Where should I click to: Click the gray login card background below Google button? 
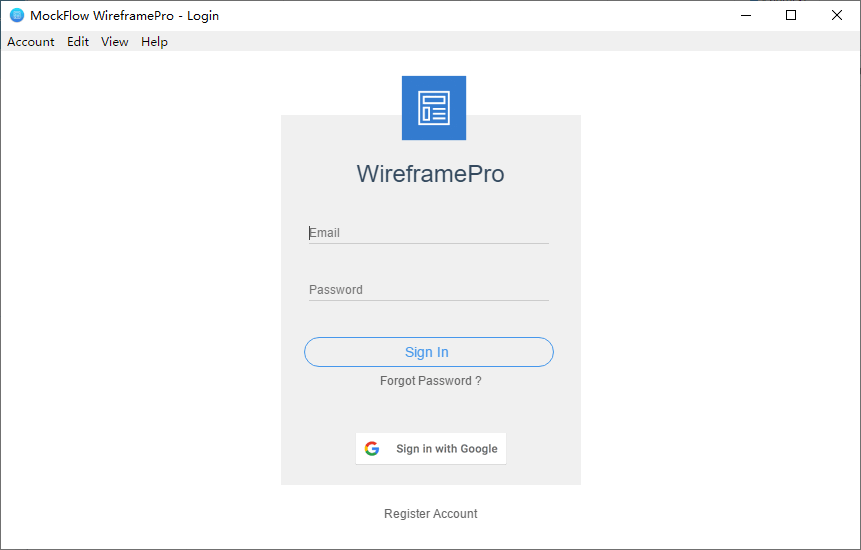point(430,475)
